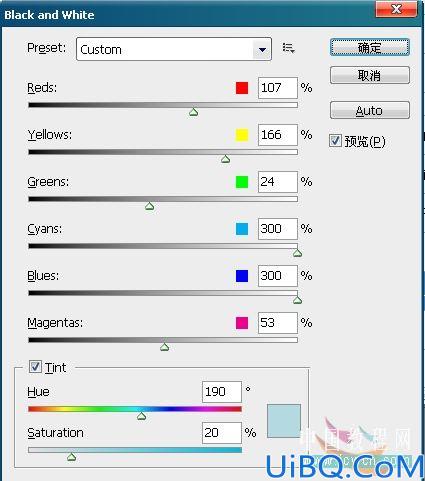
Task: Select the Hue value field
Action: (x=222, y=392)
